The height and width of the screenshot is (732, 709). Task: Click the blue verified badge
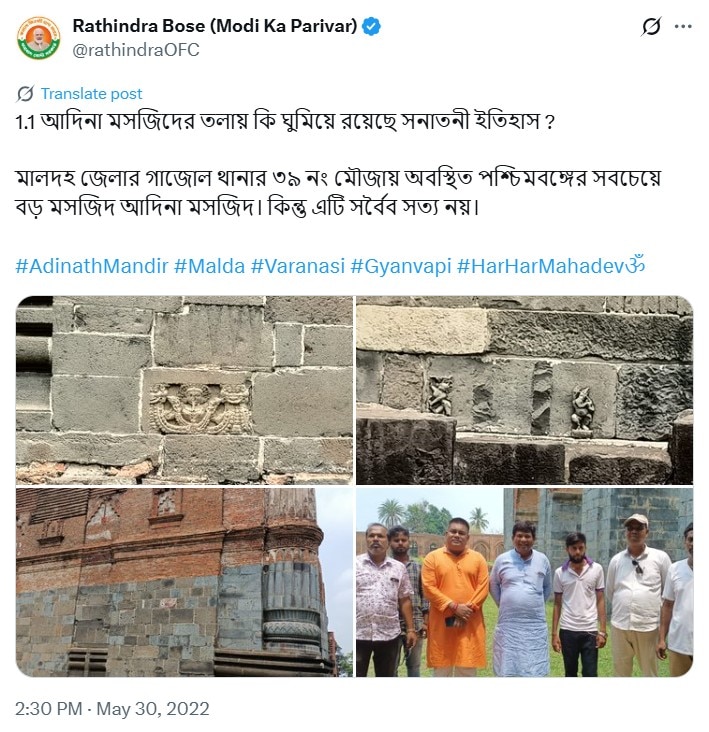[x=372, y=26]
